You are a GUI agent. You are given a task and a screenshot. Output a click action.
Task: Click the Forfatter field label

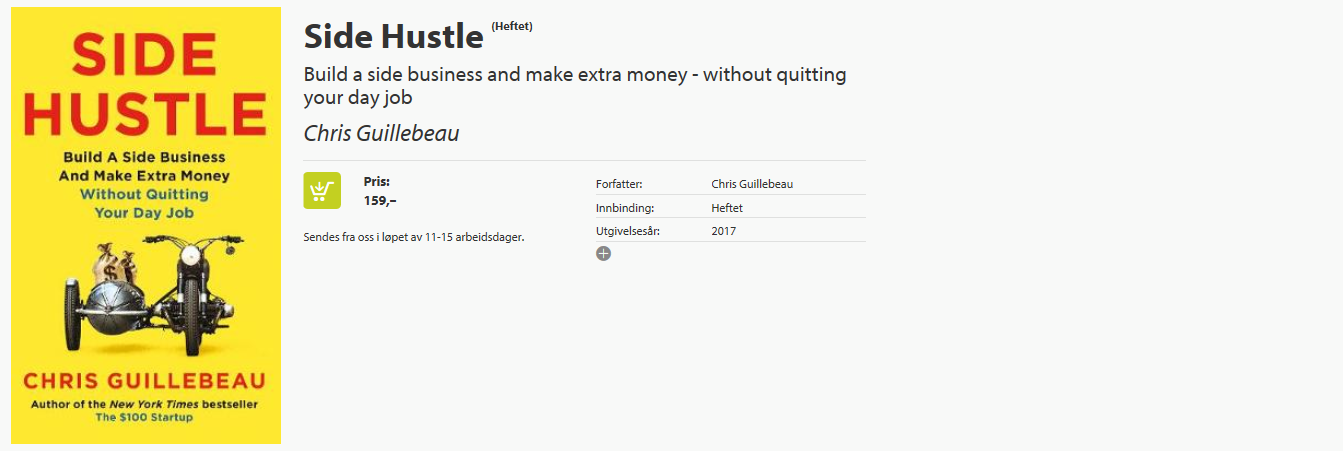[619, 184]
